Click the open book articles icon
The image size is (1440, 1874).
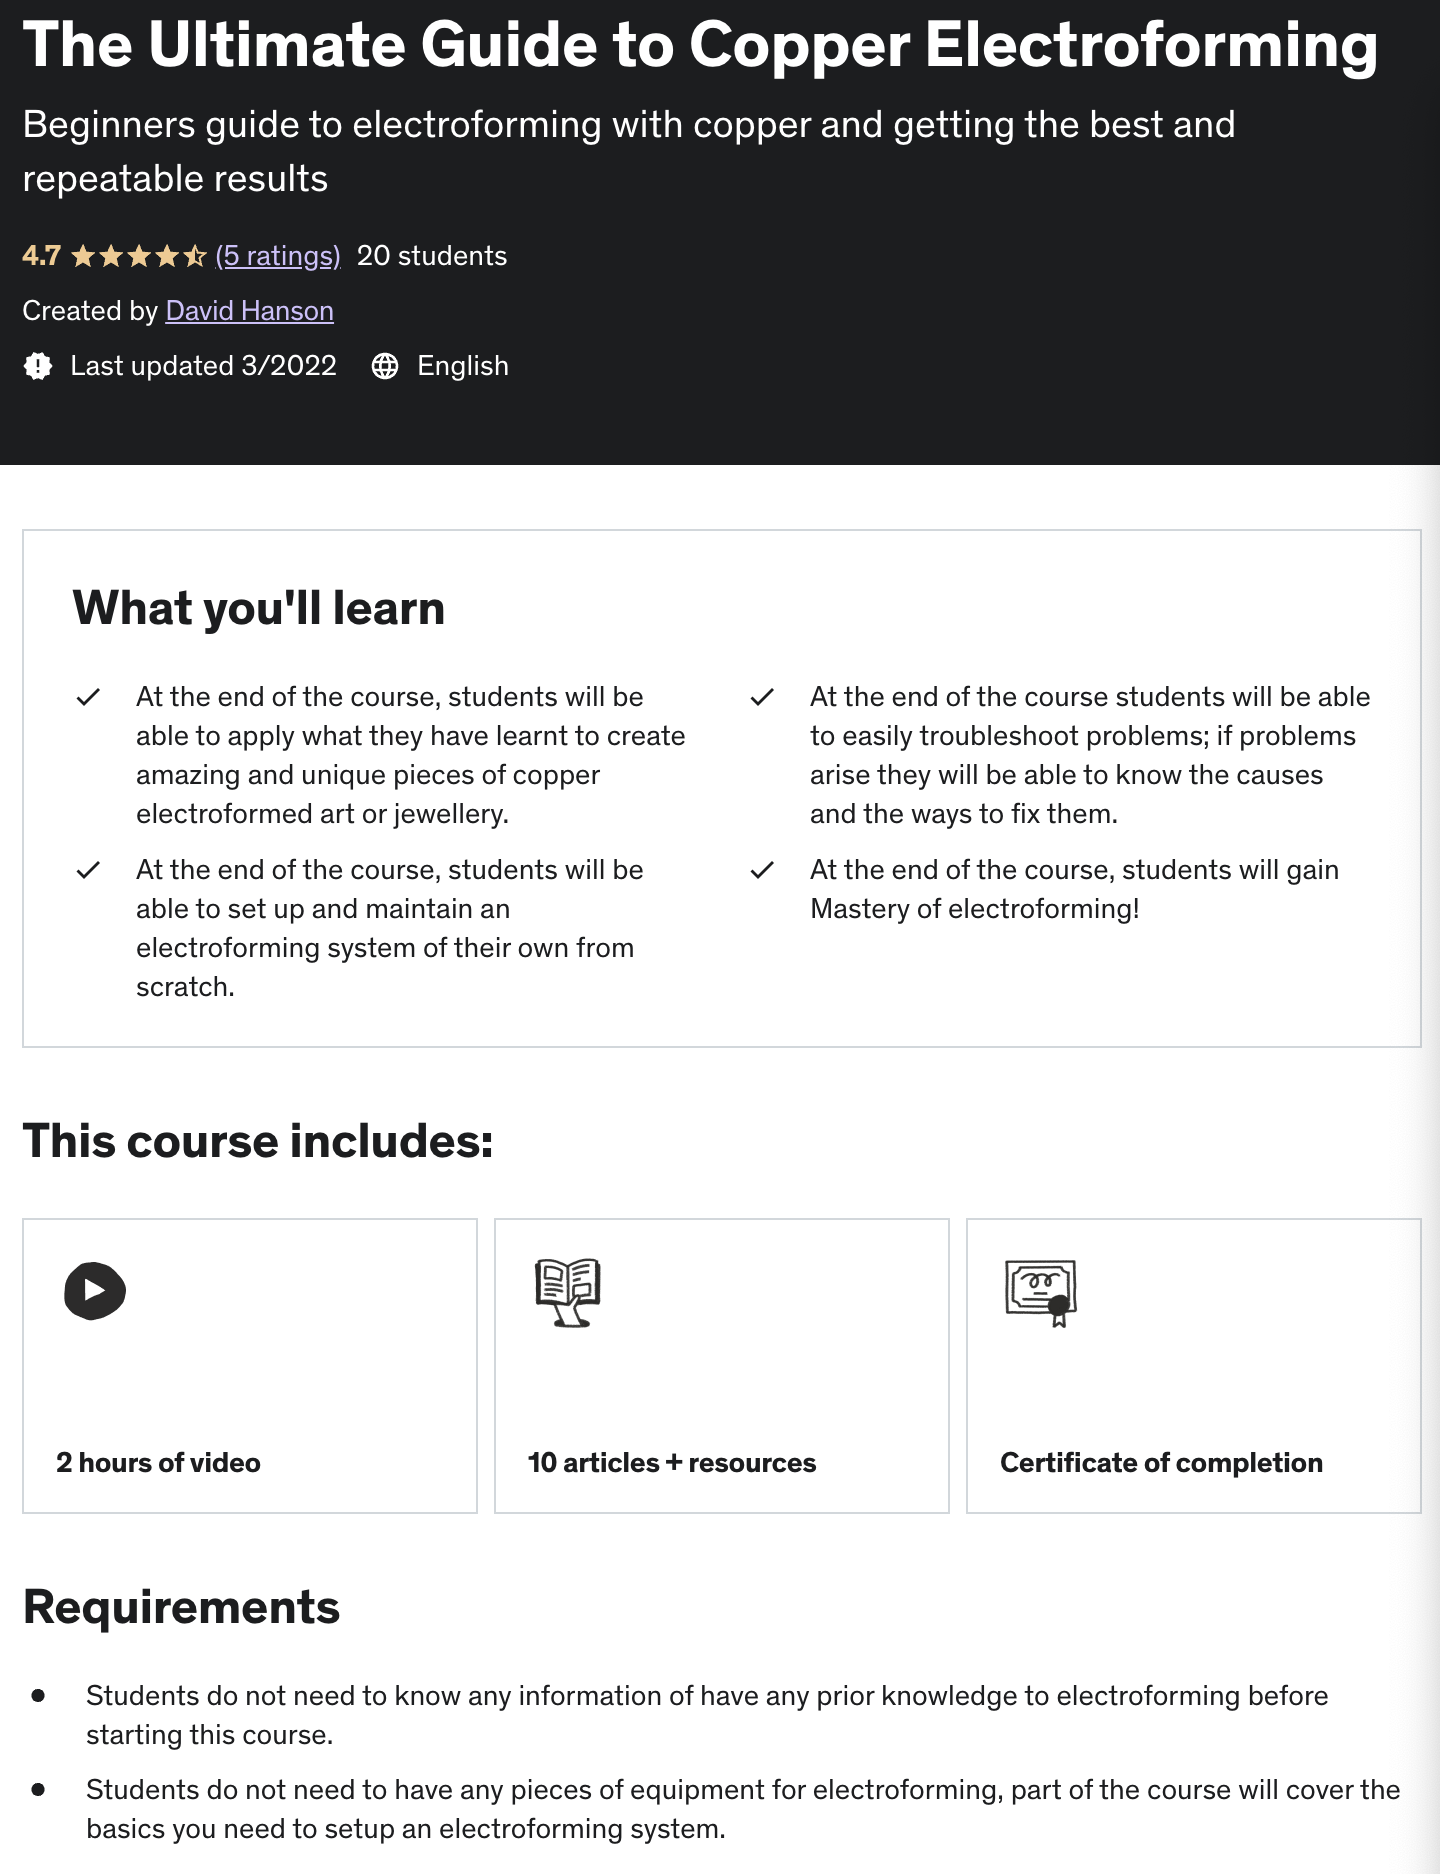click(568, 1292)
